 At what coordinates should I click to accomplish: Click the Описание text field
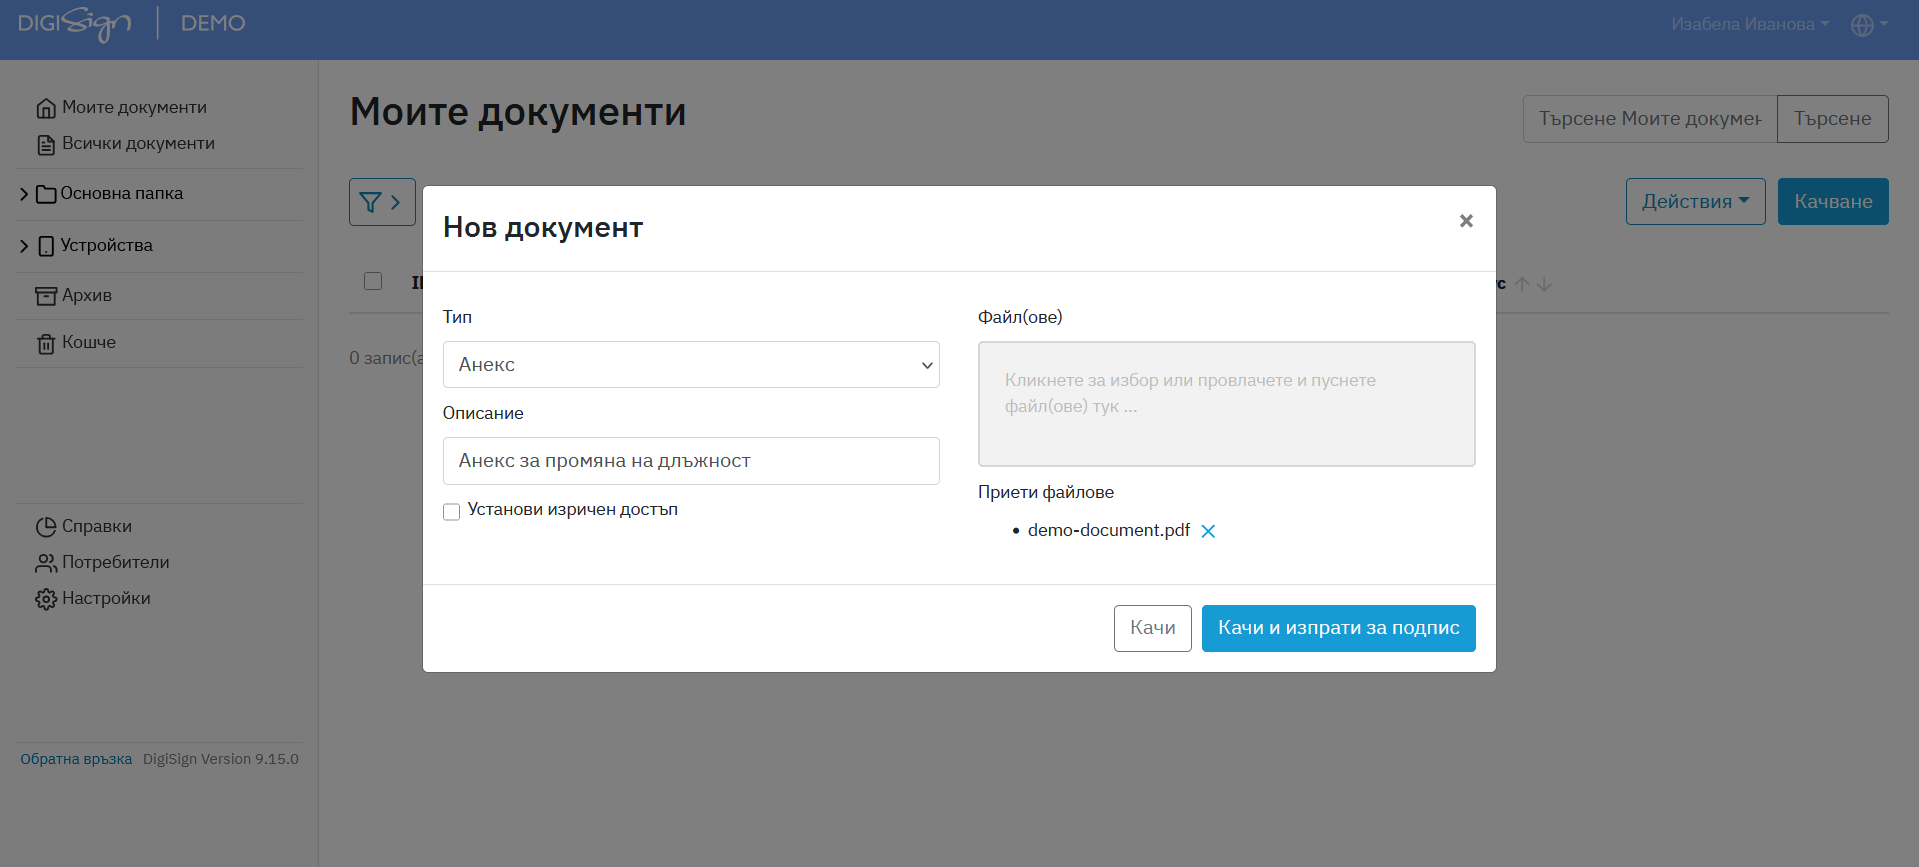coord(690,461)
